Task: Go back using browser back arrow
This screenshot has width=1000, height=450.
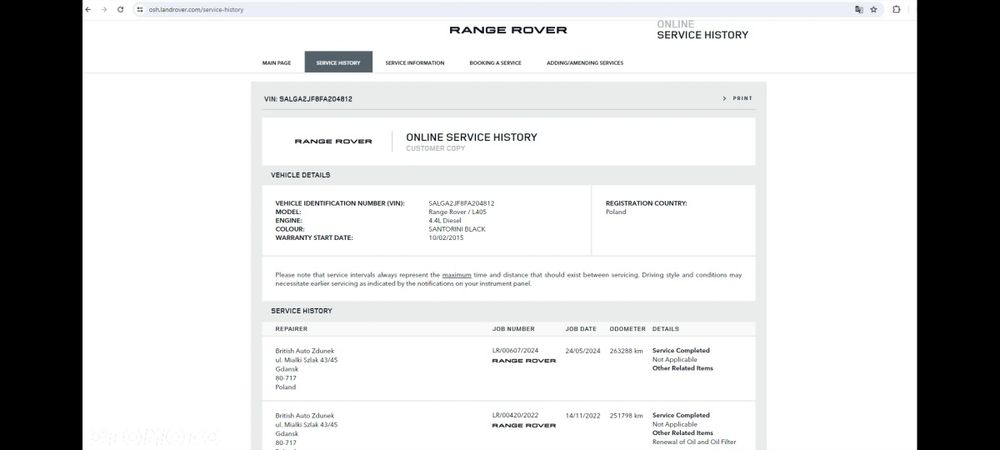Action: pos(88,10)
